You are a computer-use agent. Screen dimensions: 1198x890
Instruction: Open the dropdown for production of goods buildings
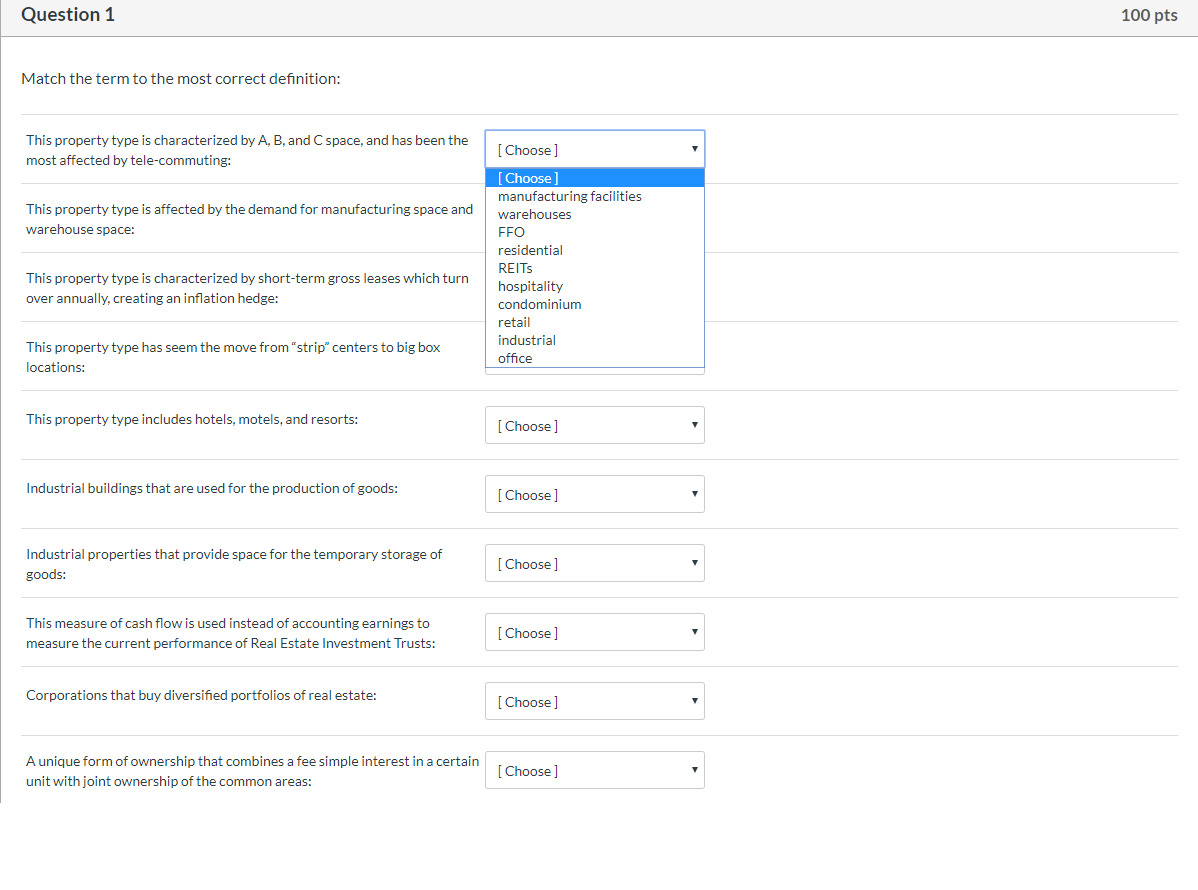coord(594,494)
